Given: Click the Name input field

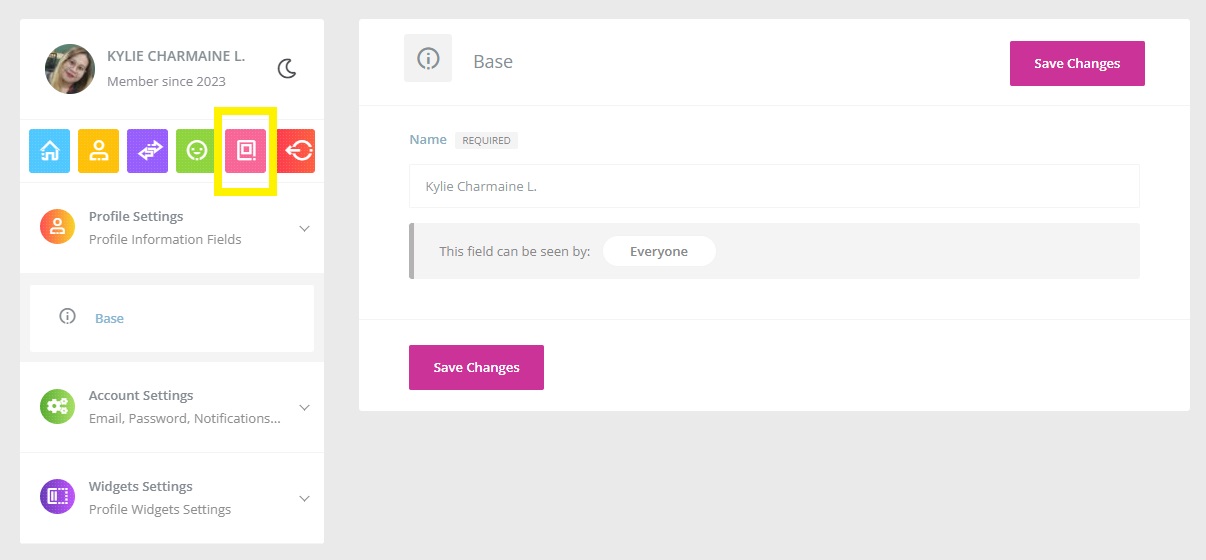Looking at the screenshot, I should (774, 186).
